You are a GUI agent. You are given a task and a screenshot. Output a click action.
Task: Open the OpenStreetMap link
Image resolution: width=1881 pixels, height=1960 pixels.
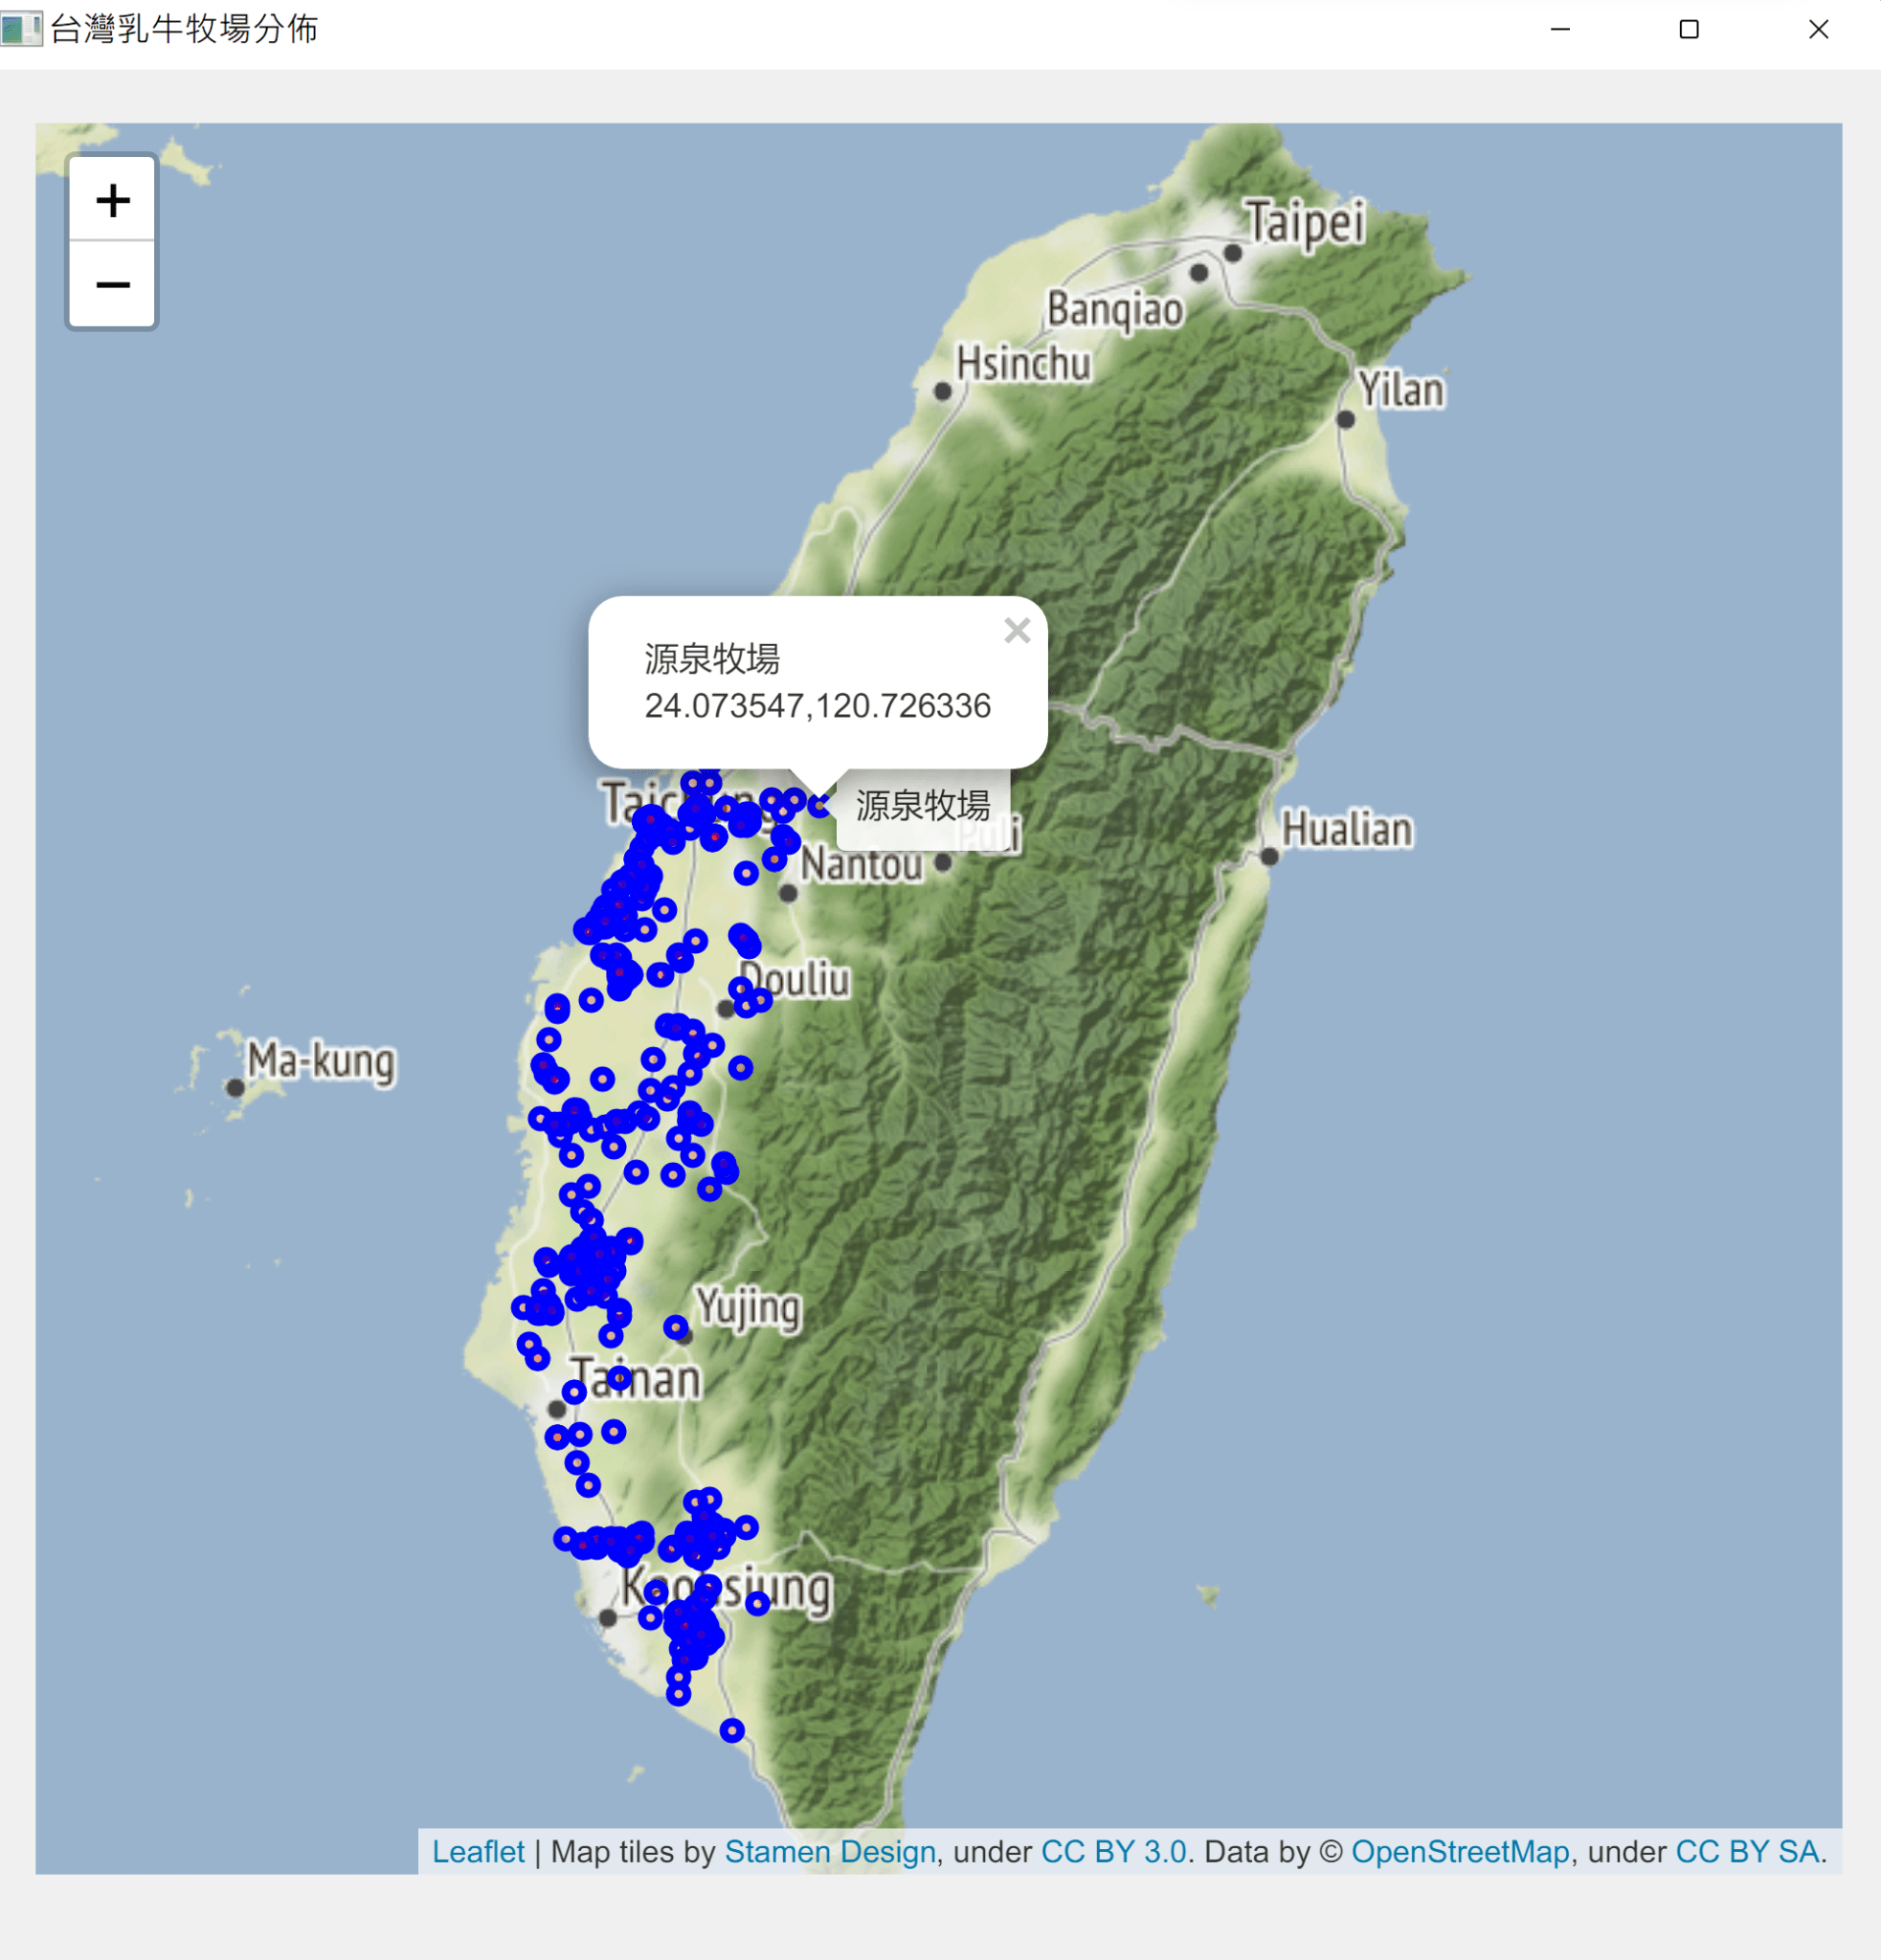click(x=1459, y=1852)
